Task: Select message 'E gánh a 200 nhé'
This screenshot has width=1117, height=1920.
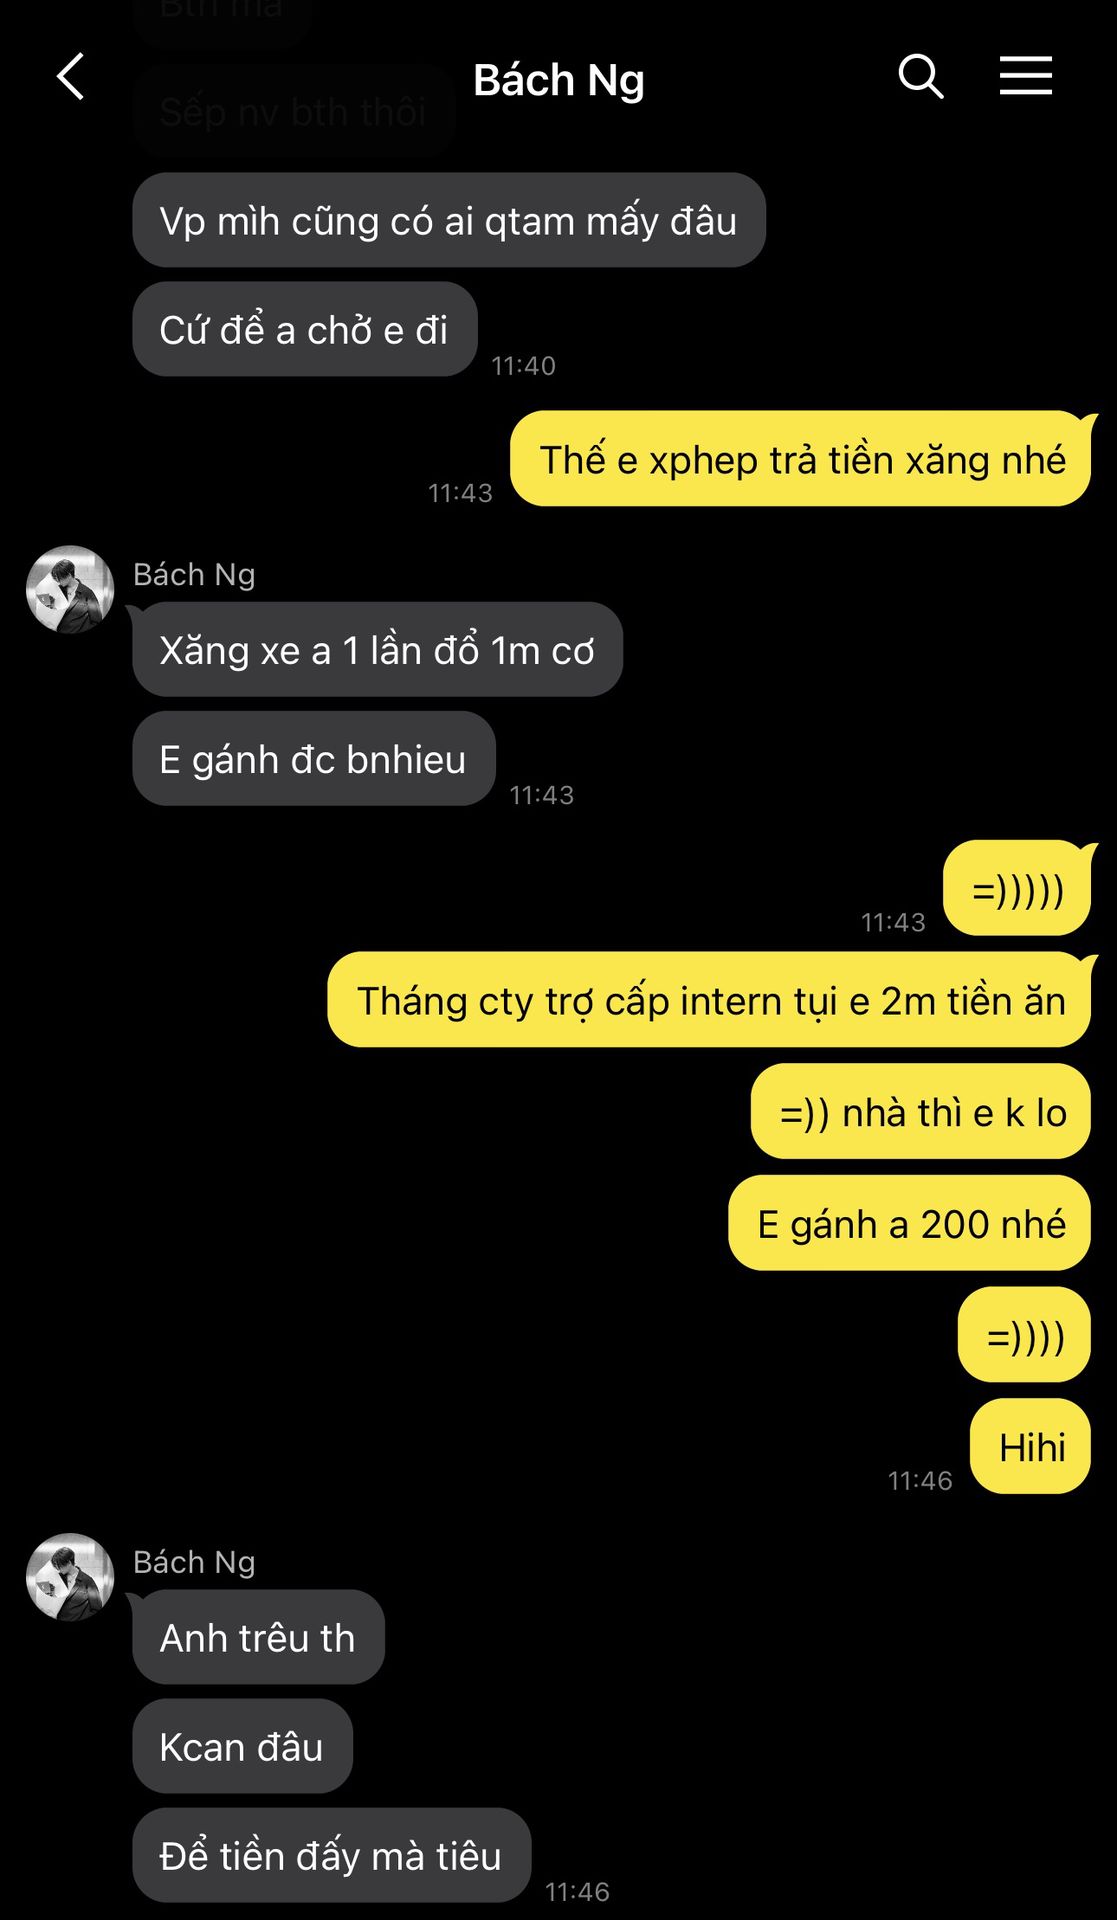Action: pos(910,1223)
